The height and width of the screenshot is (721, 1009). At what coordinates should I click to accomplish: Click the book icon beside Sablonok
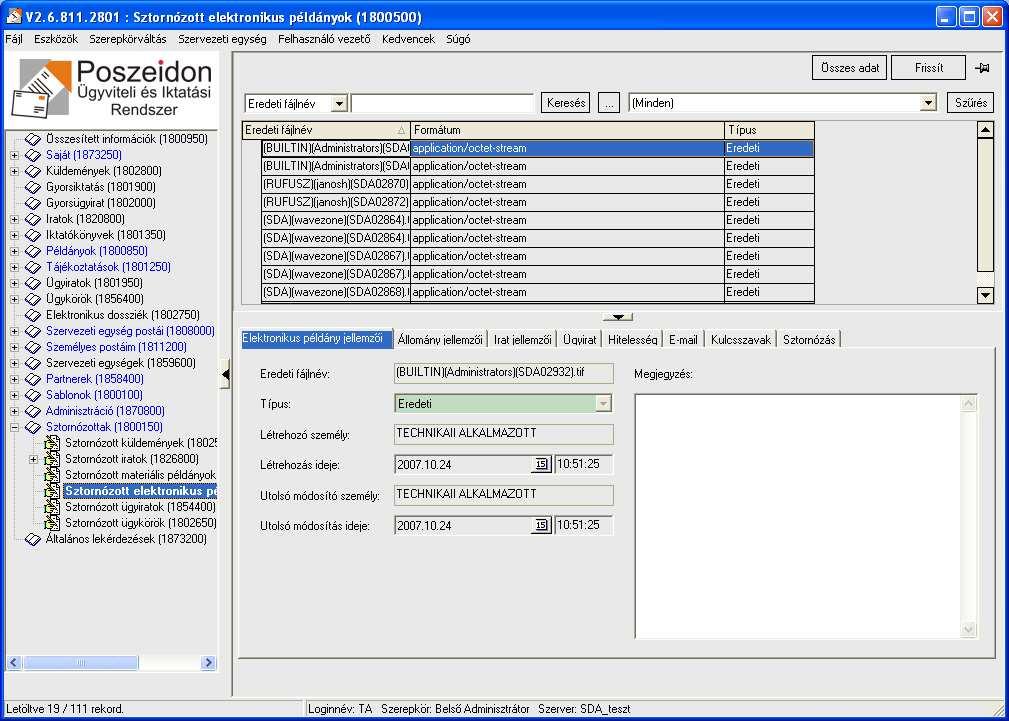33,395
